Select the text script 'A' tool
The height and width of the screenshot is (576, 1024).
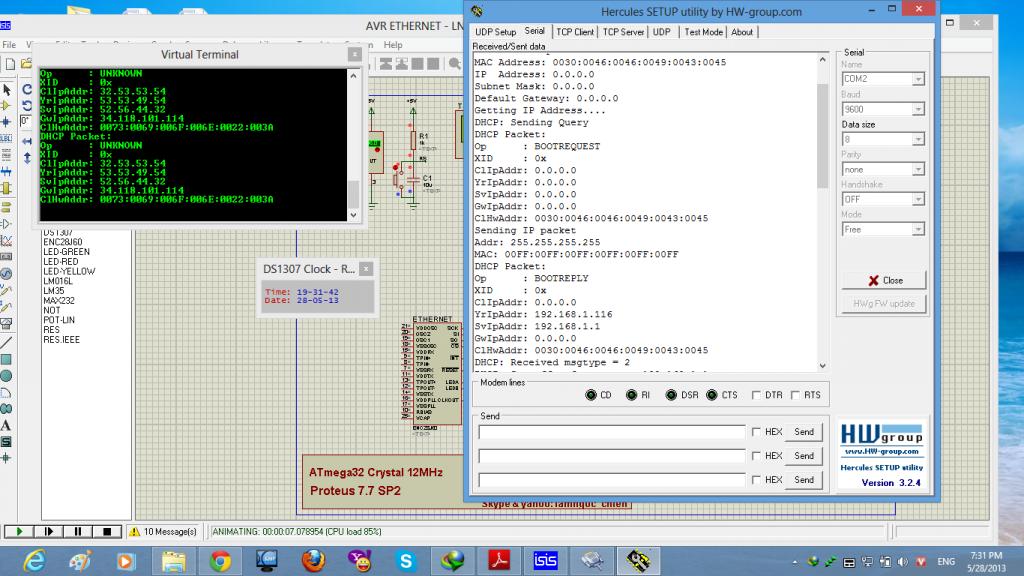click(x=7, y=425)
